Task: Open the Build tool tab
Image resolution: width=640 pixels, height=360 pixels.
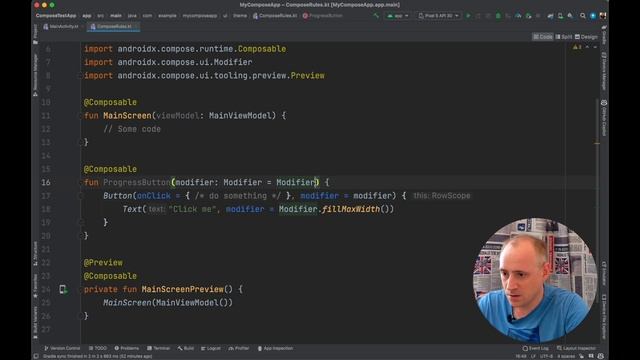Action: coord(186,348)
